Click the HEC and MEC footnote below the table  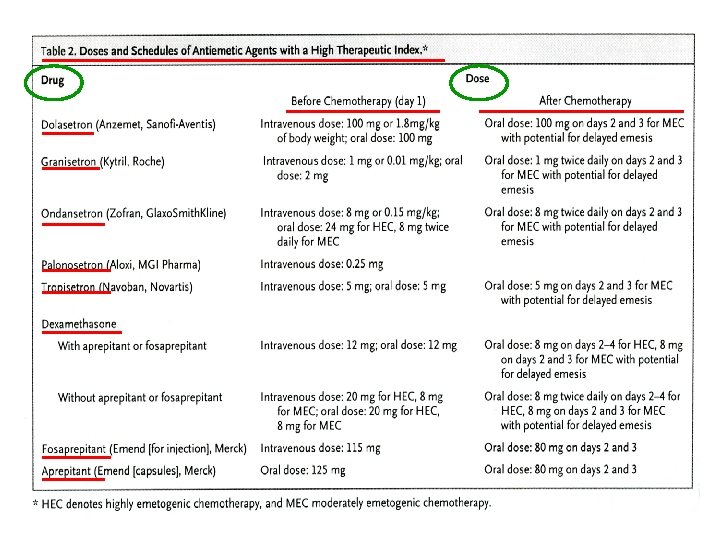[262, 503]
